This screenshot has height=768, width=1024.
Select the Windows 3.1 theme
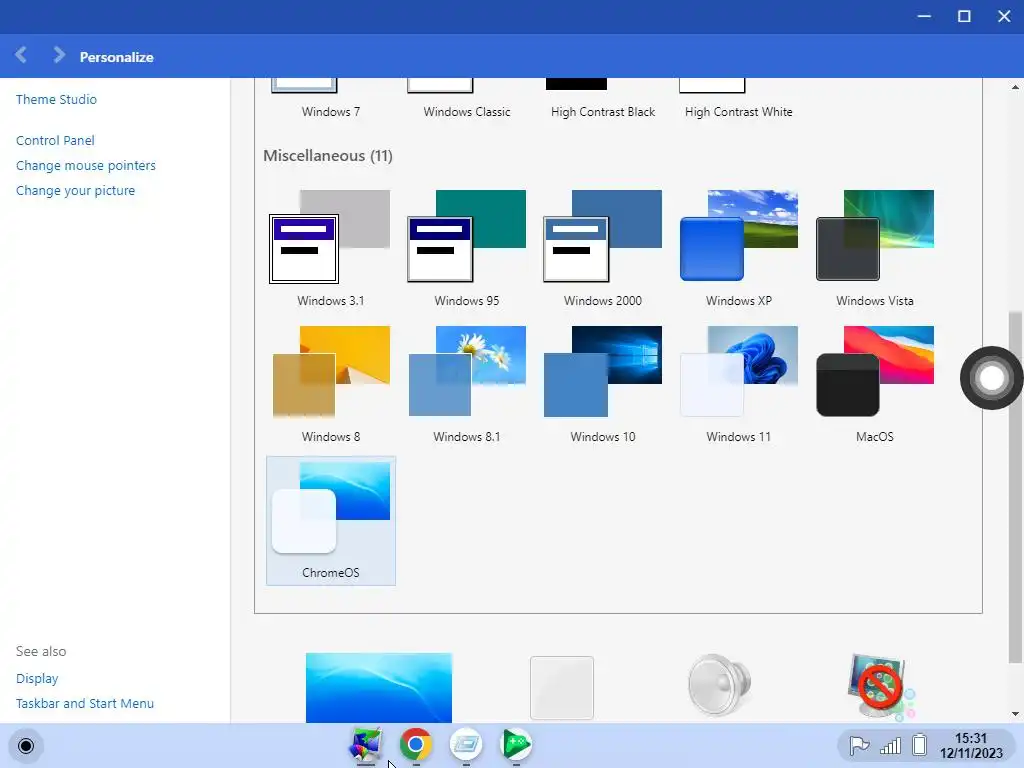pos(330,249)
